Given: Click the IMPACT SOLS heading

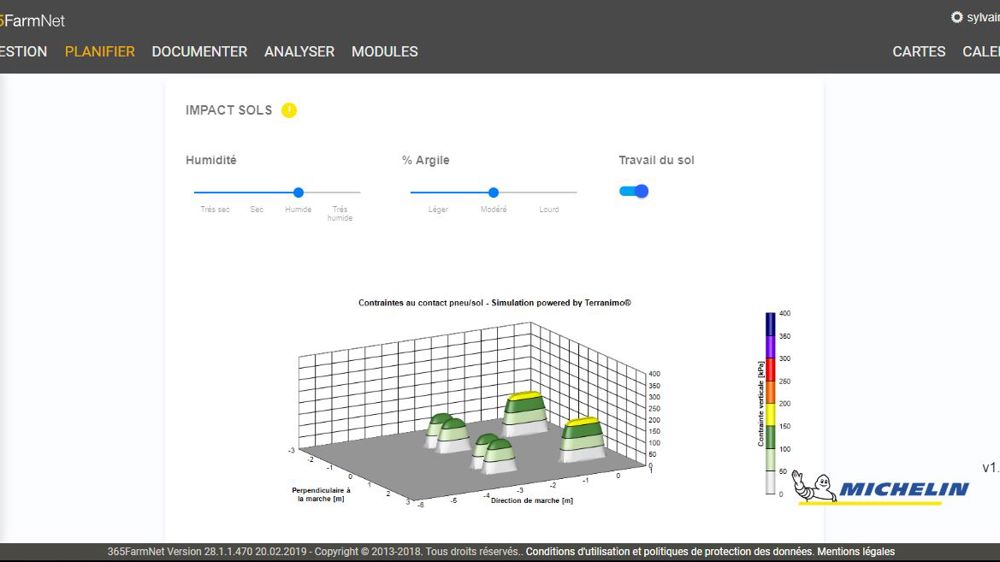Looking at the screenshot, I should pos(229,110).
